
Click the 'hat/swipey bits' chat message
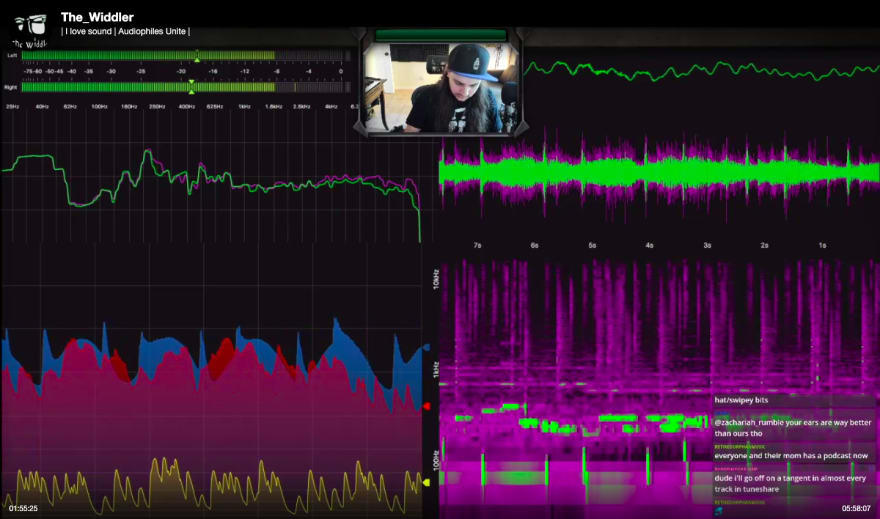(x=741, y=400)
